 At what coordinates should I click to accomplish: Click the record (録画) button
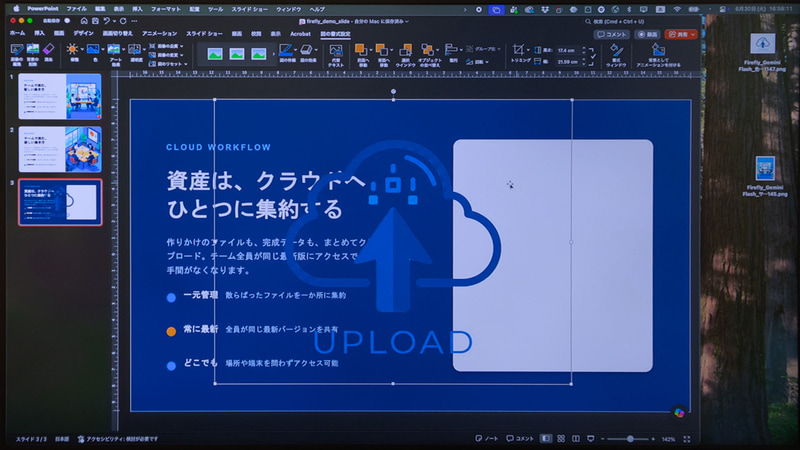pyautogui.click(x=647, y=34)
